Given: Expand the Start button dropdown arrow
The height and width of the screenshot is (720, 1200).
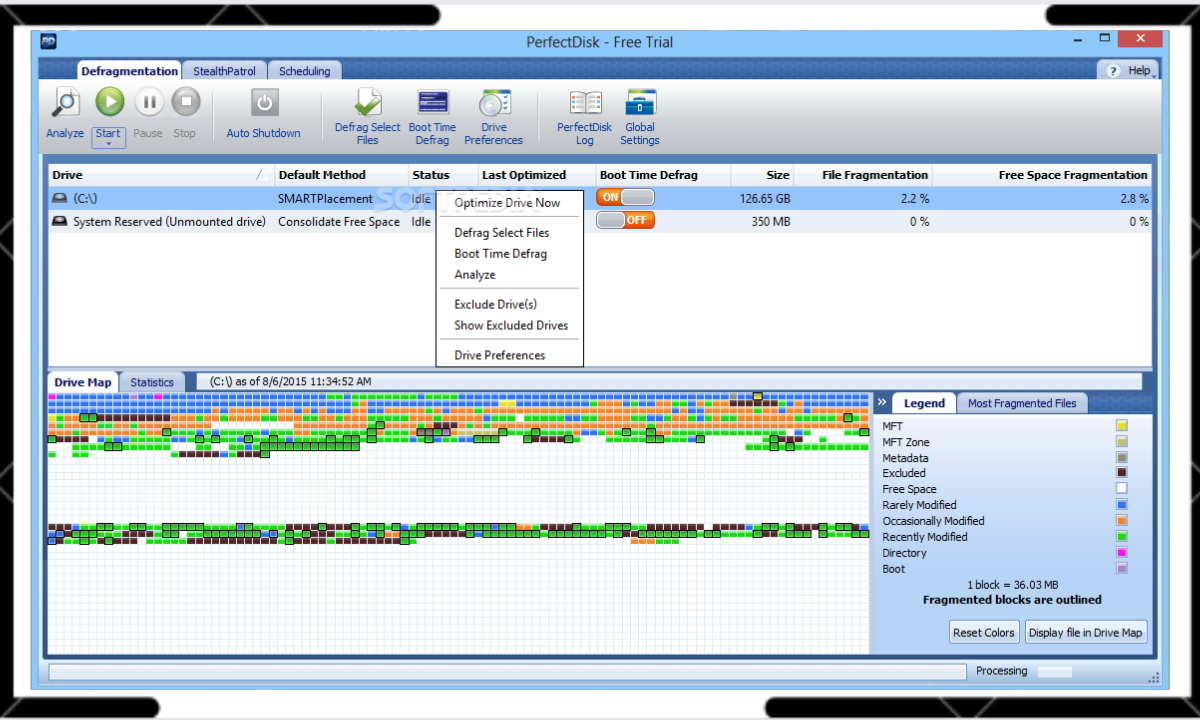Looking at the screenshot, I should tap(108, 141).
